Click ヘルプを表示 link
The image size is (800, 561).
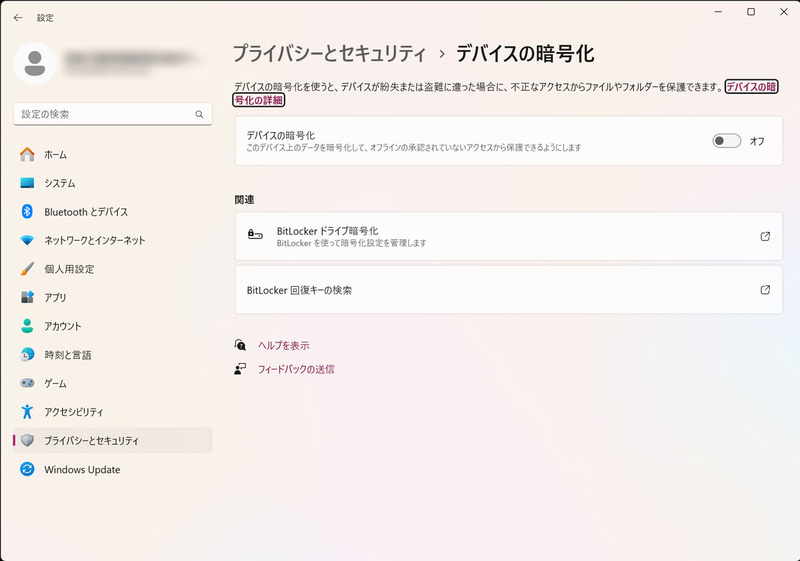[x=283, y=345]
